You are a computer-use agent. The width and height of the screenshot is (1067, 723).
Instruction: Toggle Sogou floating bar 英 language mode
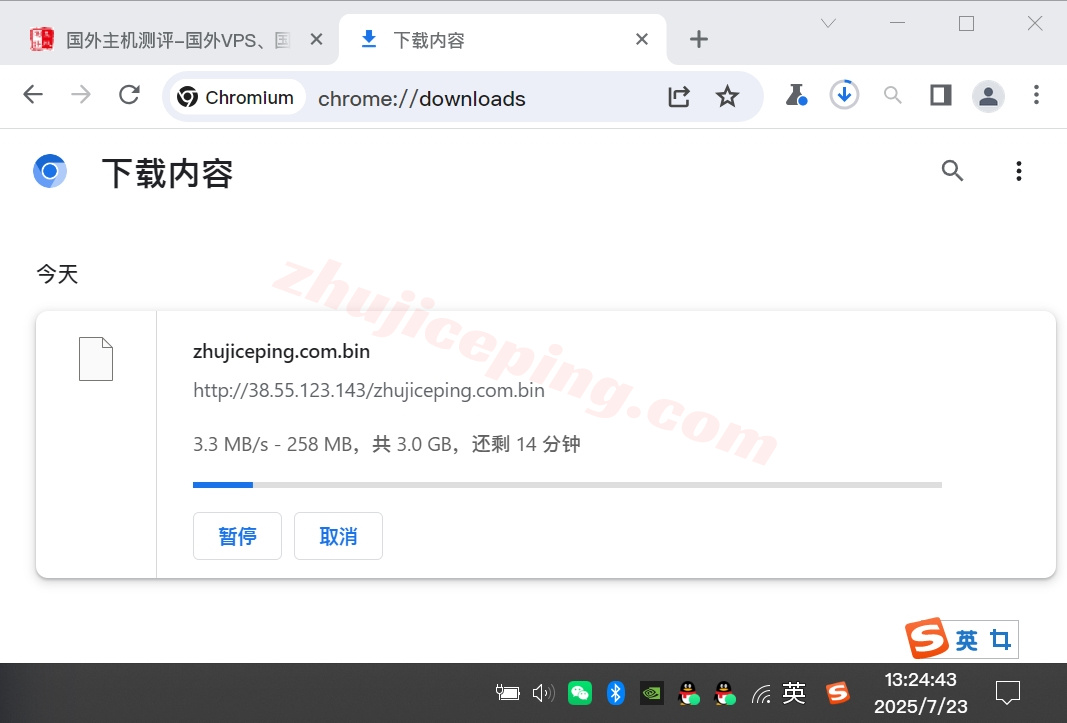coord(966,640)
